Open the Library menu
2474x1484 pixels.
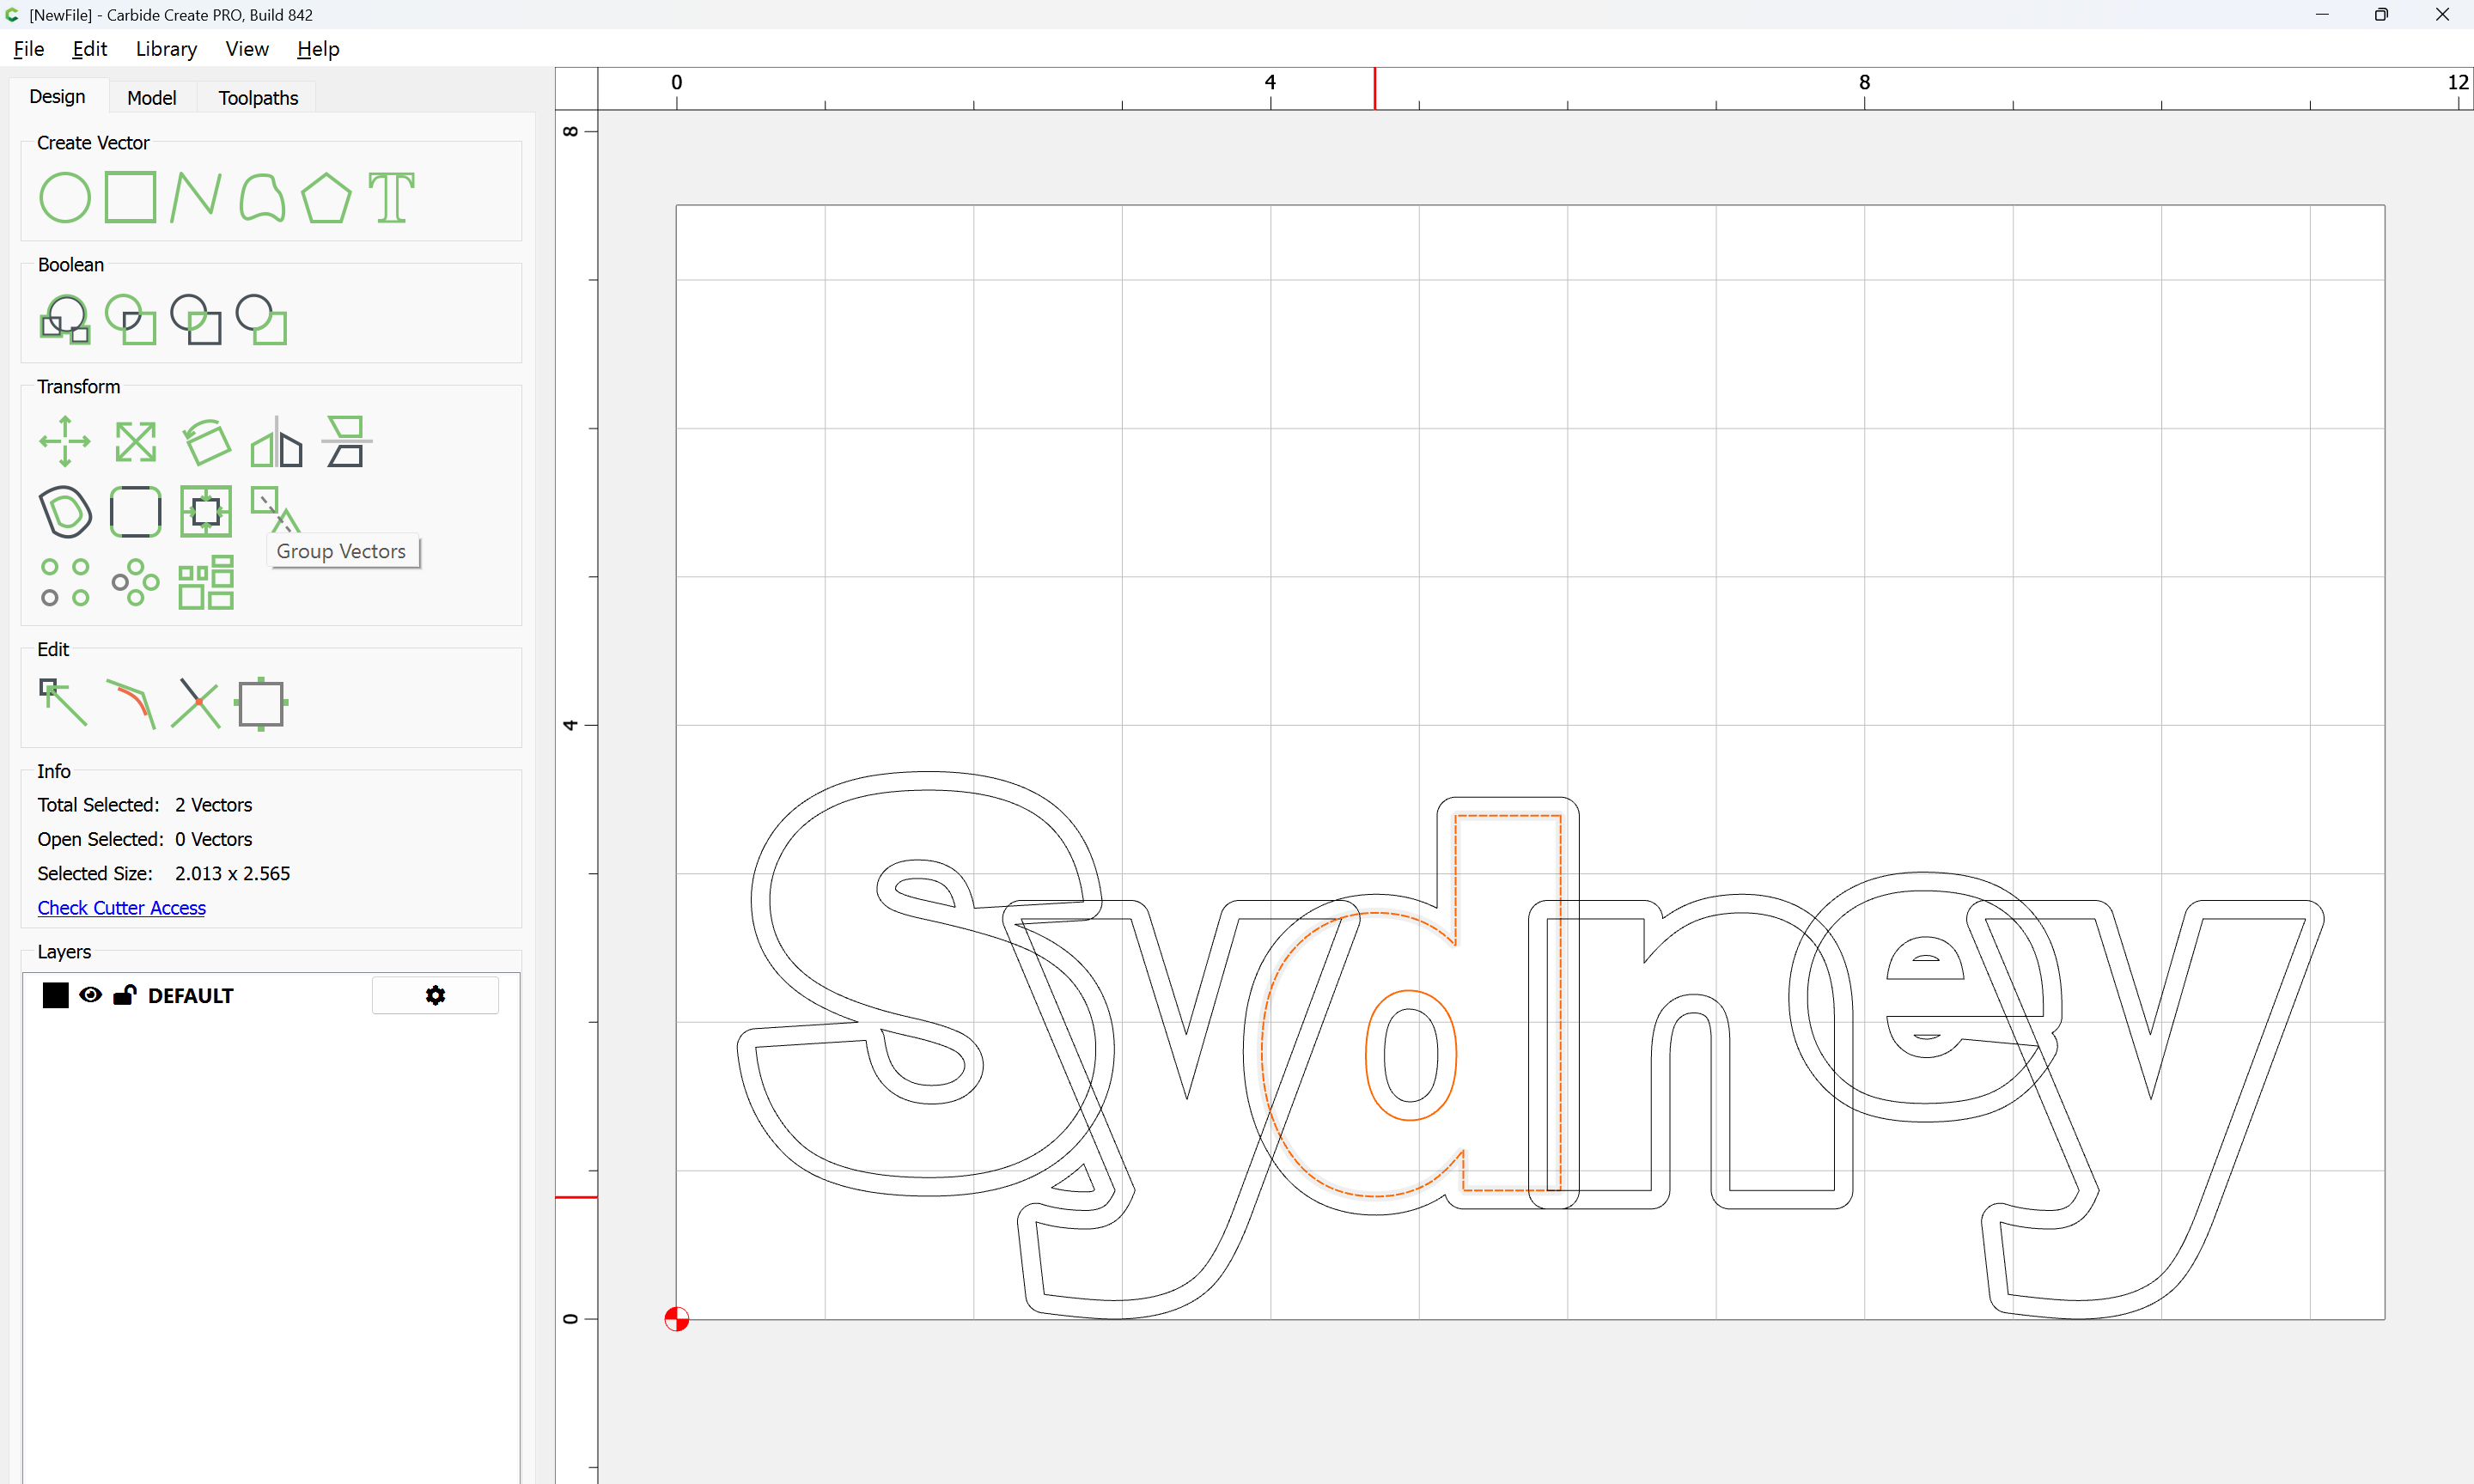tap(166, 49)
